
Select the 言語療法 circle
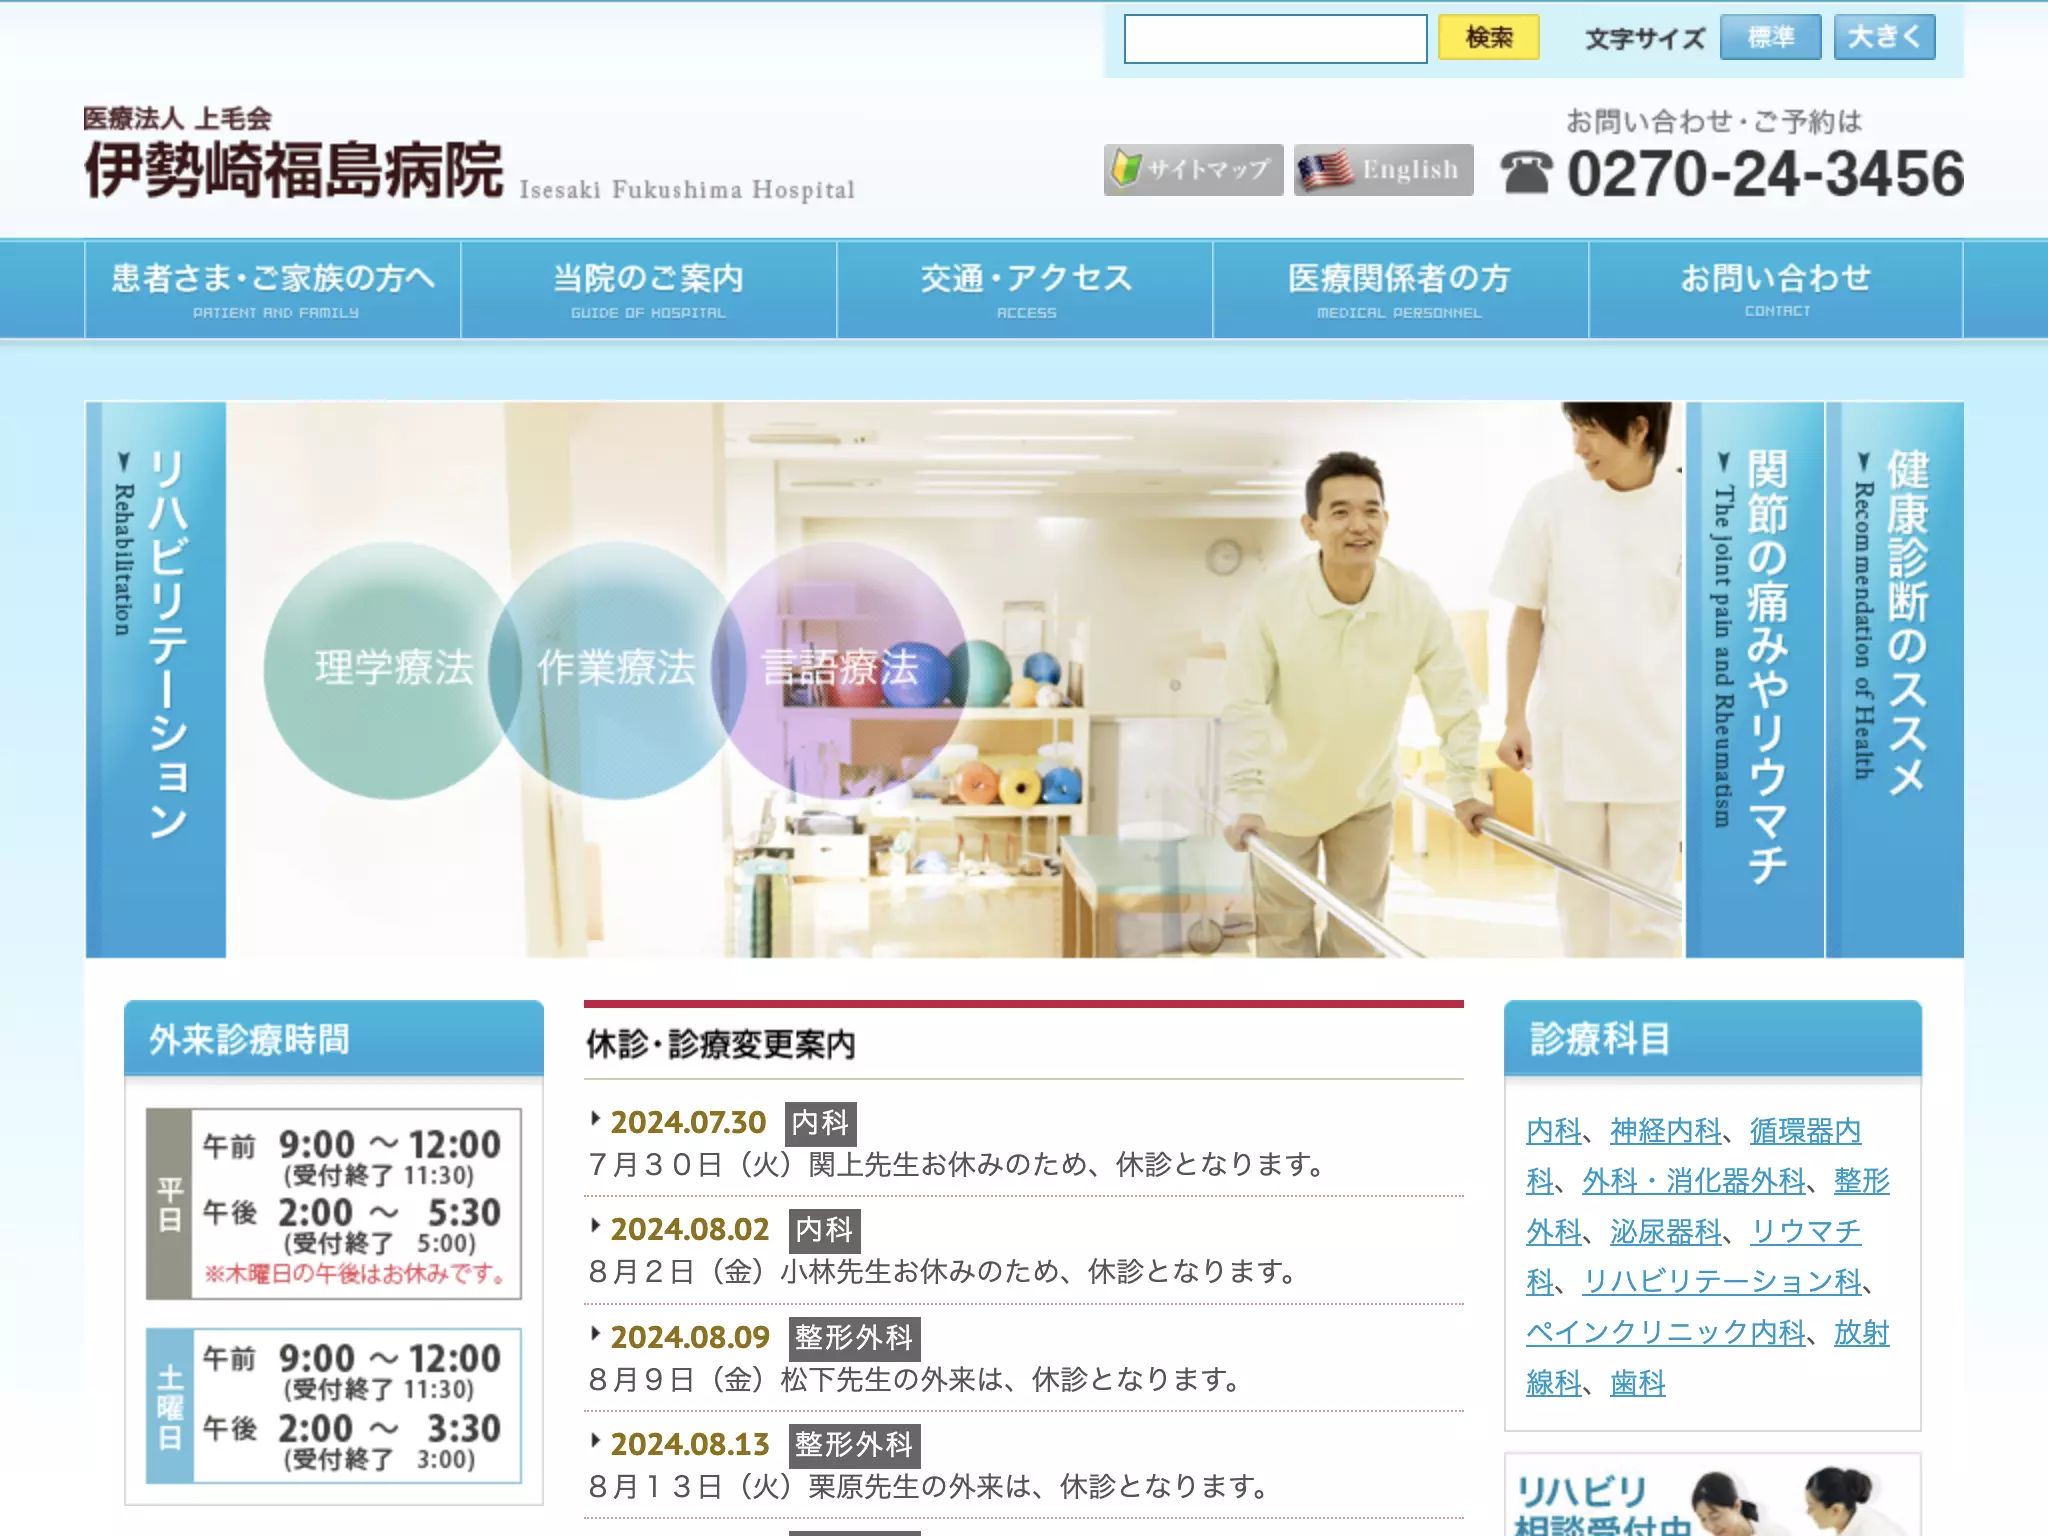(x=841, y=669)
